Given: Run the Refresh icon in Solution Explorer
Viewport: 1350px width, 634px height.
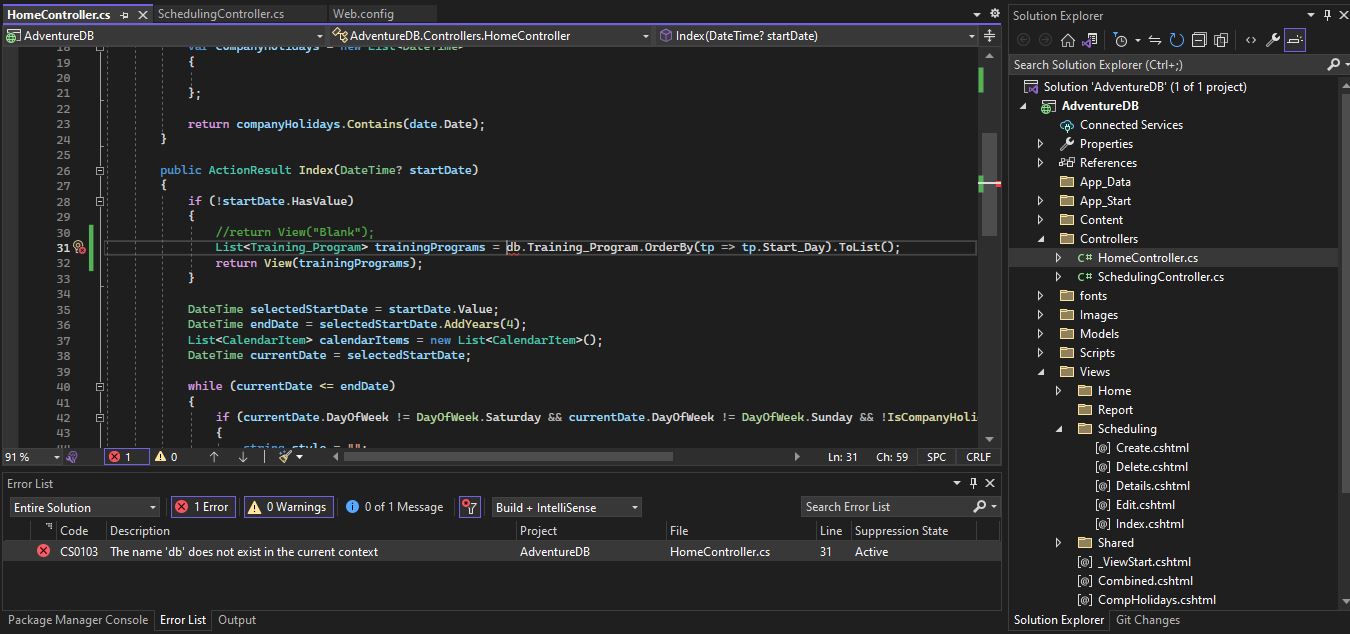Looking at the screenshot, I should 1176,40.
